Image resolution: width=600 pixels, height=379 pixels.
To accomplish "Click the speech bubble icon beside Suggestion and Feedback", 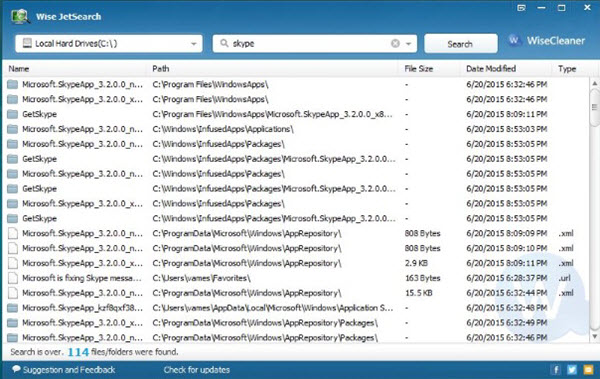I will tap(16, 369).
